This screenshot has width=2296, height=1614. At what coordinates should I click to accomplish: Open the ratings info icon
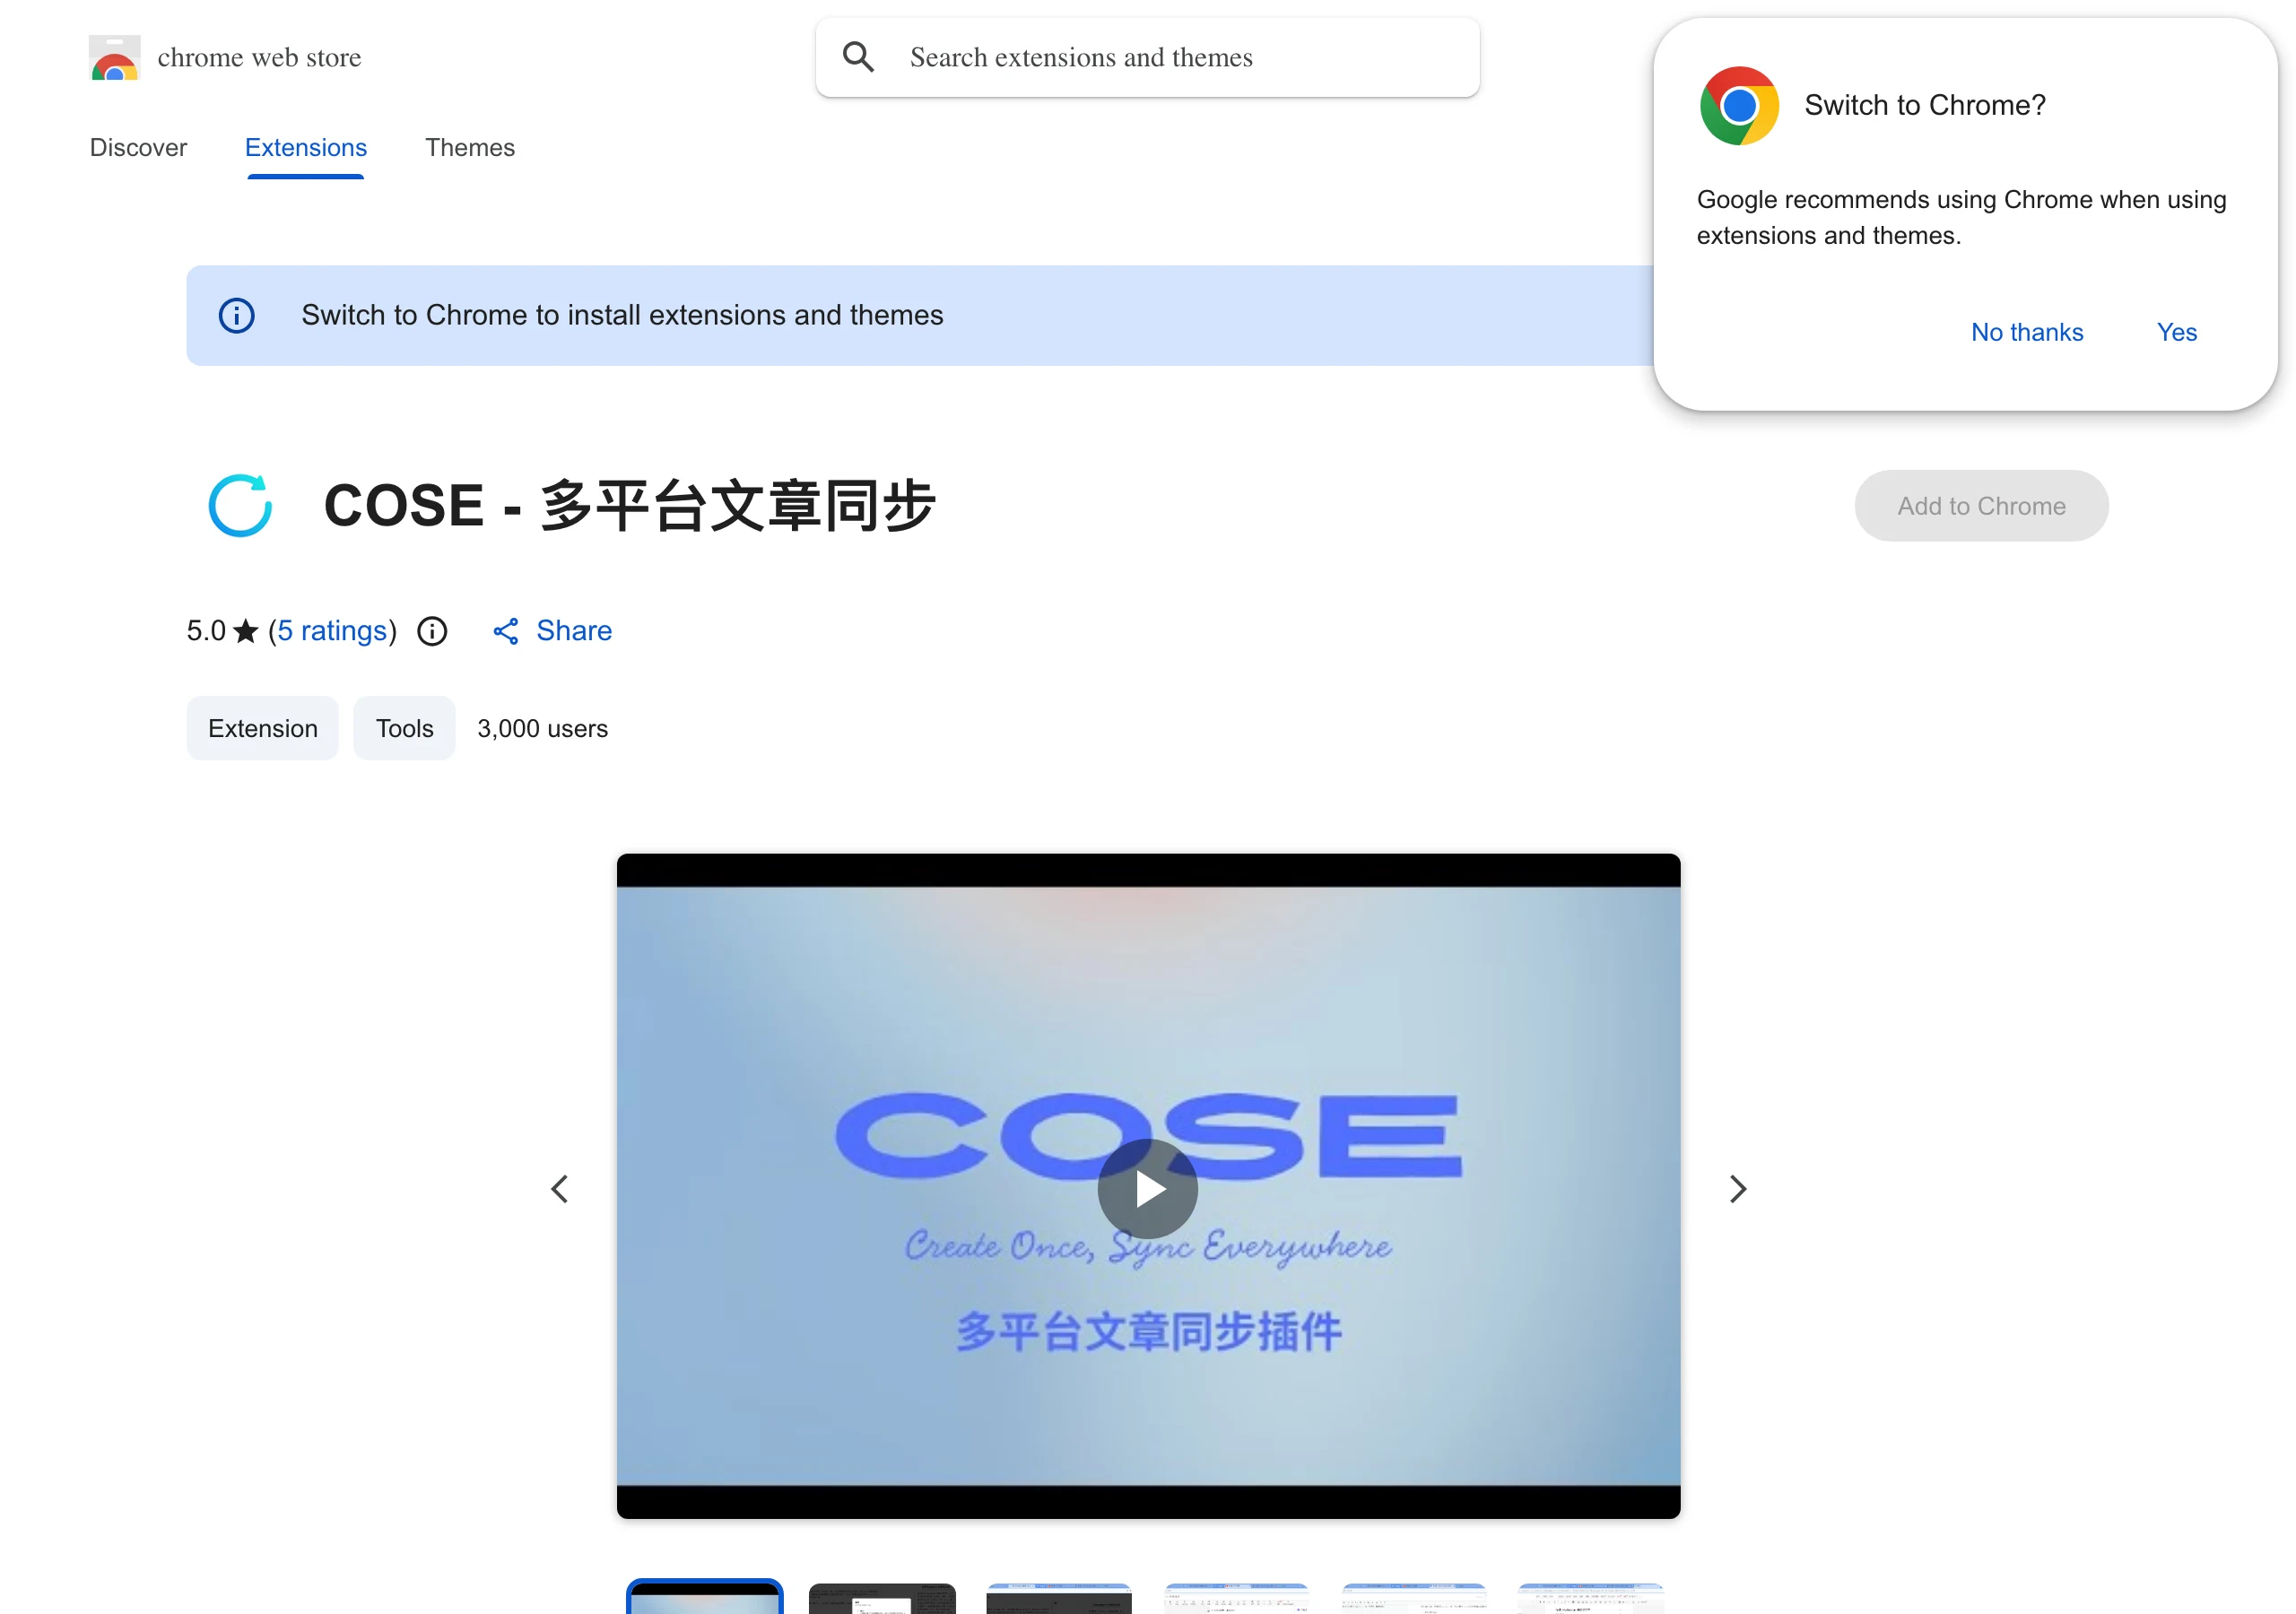pos(432,631)
